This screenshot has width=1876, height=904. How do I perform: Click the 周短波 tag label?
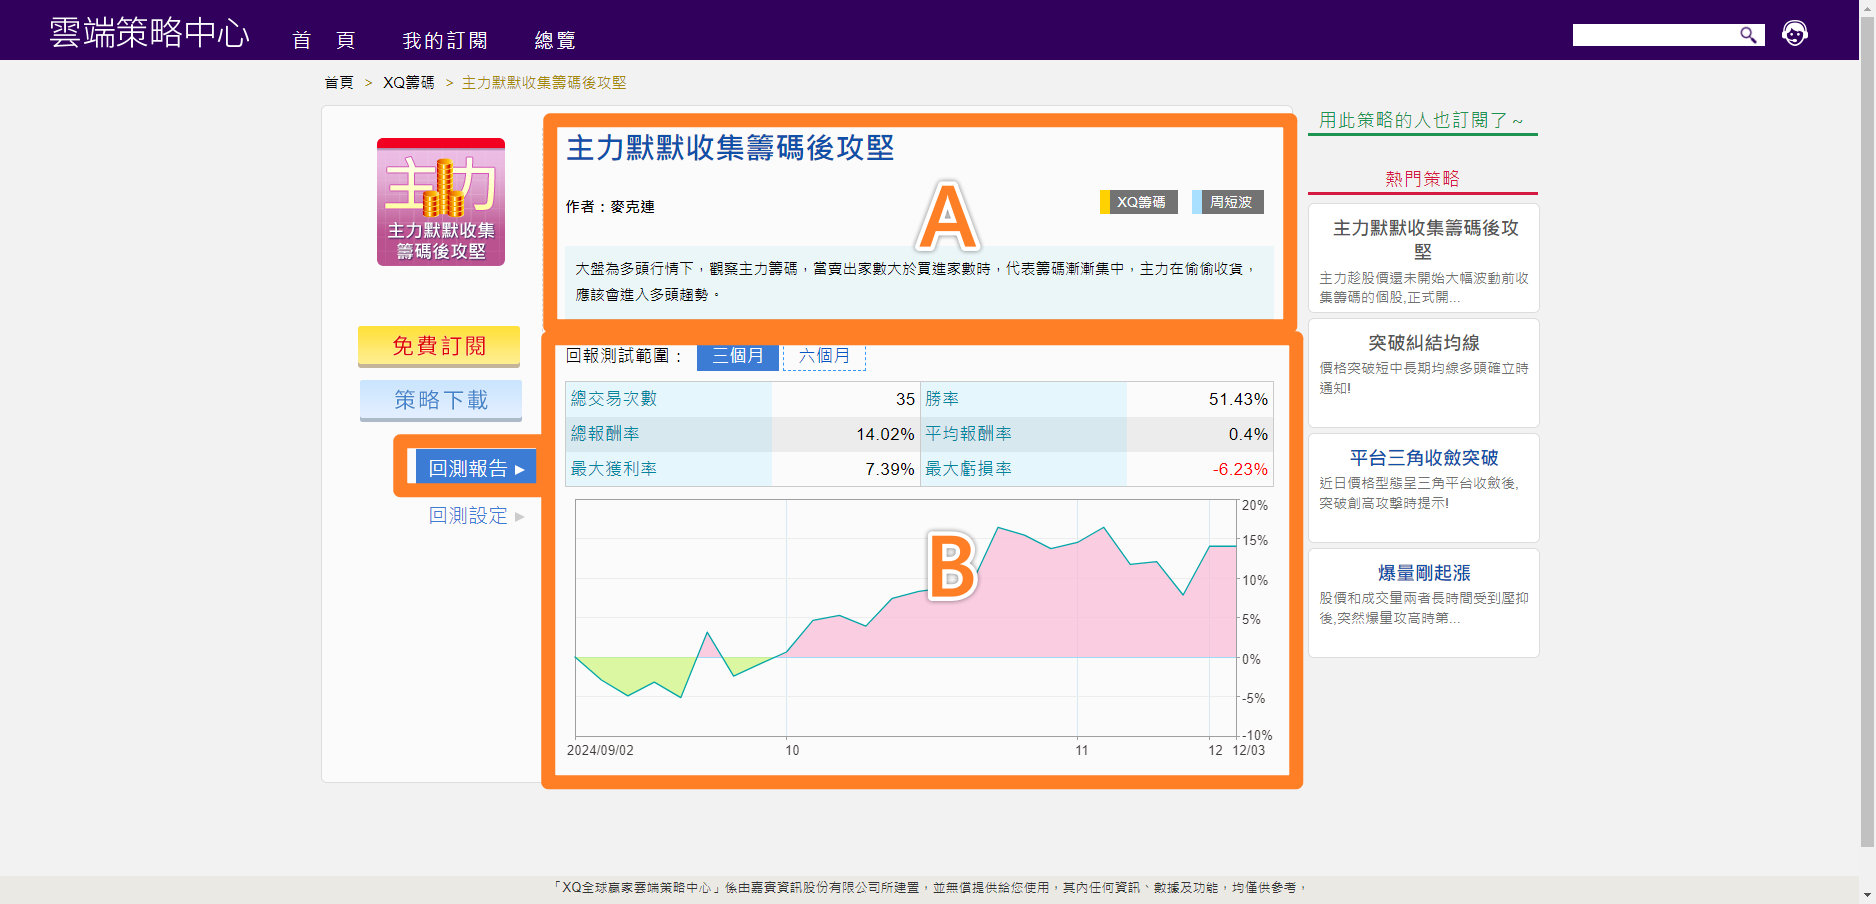[1230, 202]
